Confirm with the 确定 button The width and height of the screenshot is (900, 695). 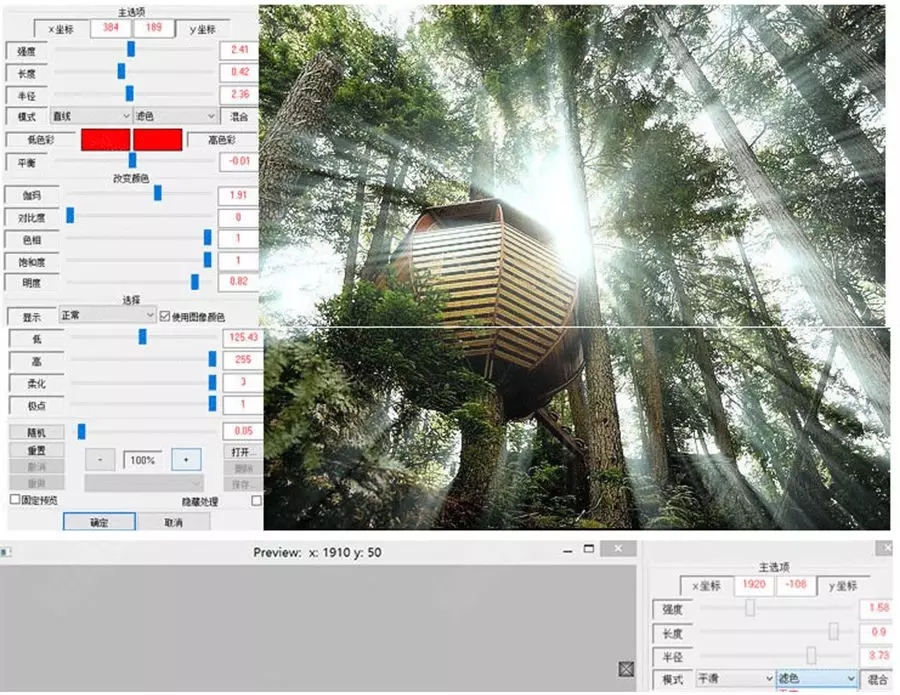(99, 522)
